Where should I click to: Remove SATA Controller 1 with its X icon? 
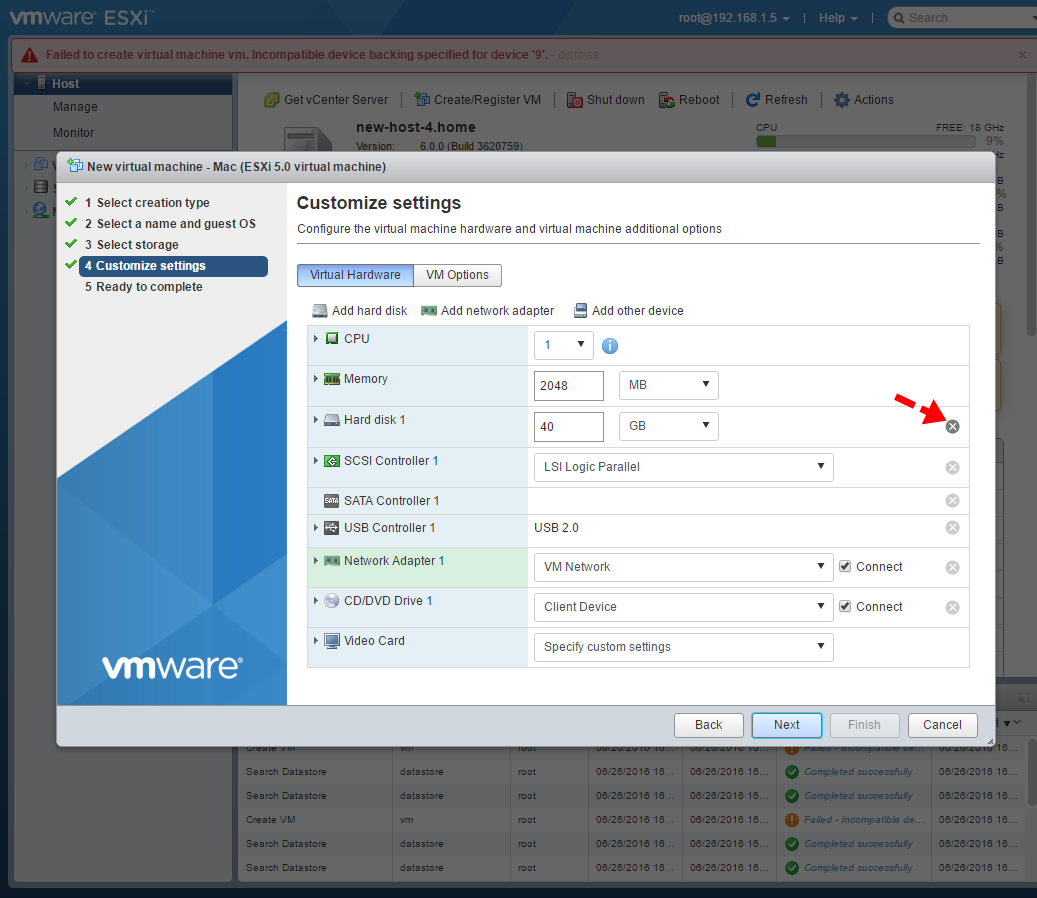tap(952, 501)
